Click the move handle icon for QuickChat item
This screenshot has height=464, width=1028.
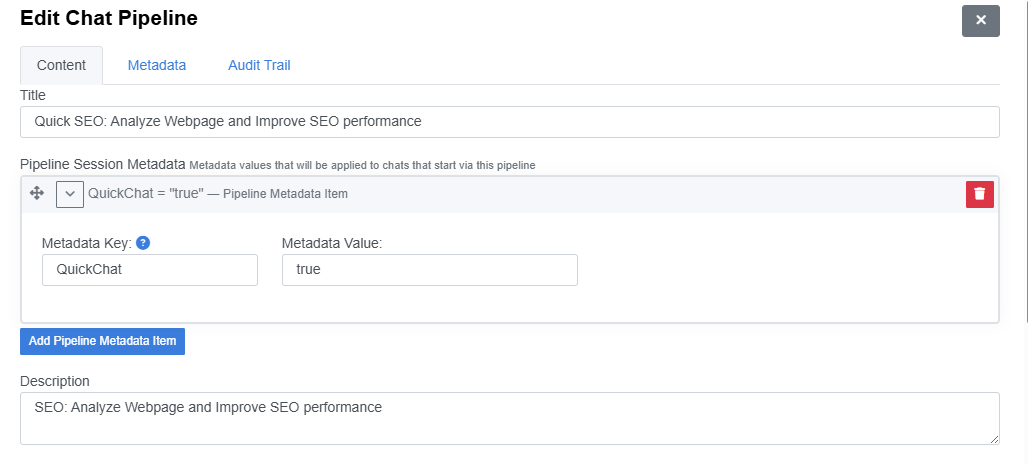(x=37, y=193)
